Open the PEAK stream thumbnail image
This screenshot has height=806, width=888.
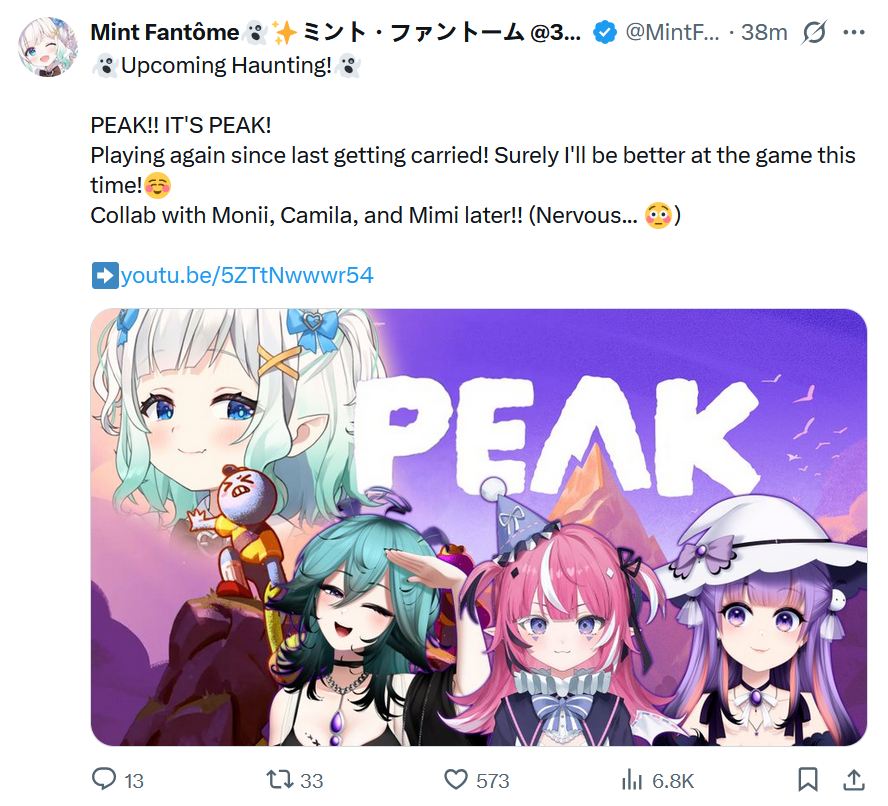pyautogui.click(x=479, y=527)
